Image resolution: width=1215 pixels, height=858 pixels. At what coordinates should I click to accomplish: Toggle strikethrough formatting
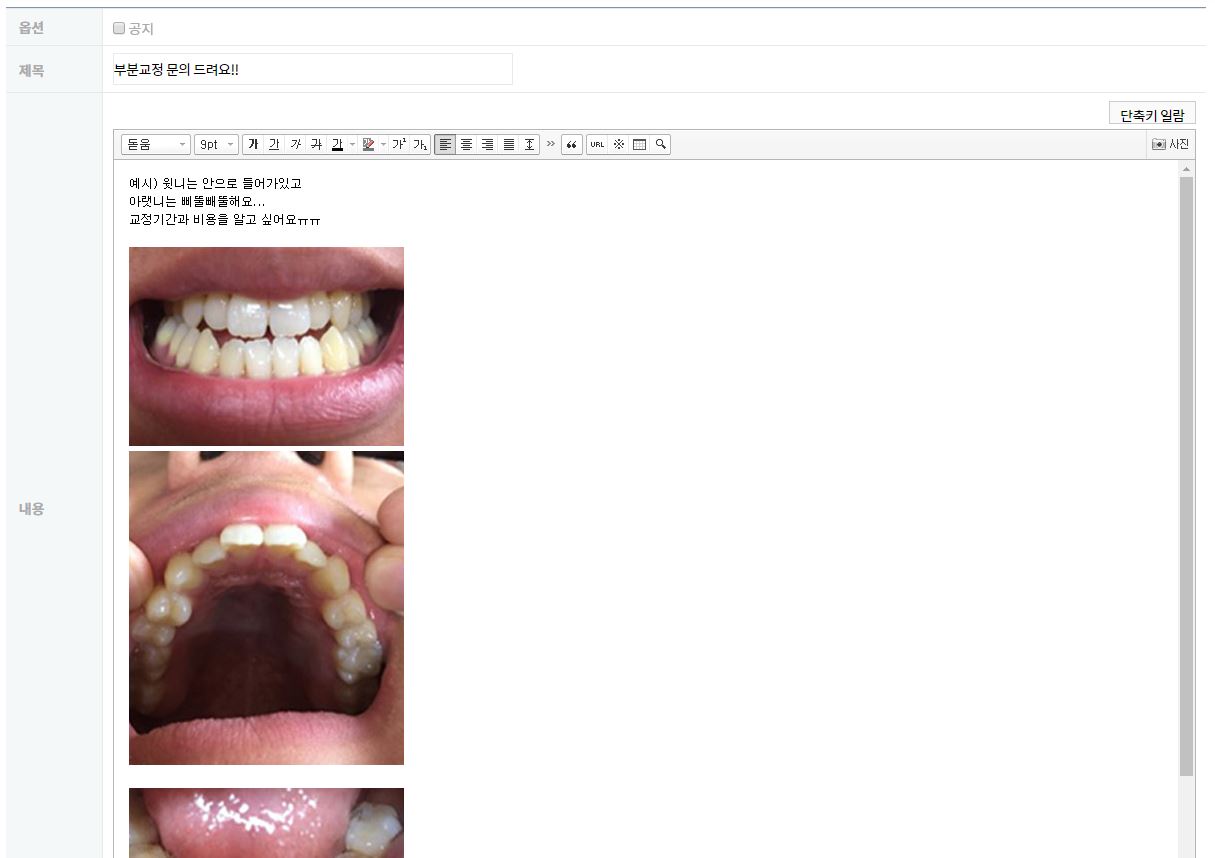(316, 144)
